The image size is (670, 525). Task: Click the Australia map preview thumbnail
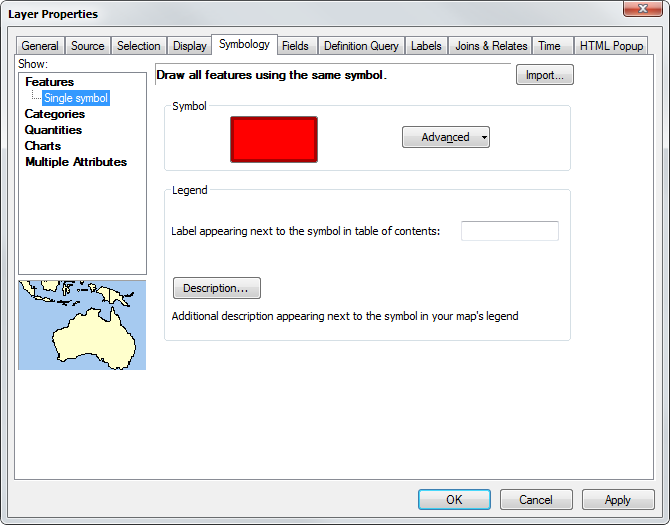(x=82, y=325)
